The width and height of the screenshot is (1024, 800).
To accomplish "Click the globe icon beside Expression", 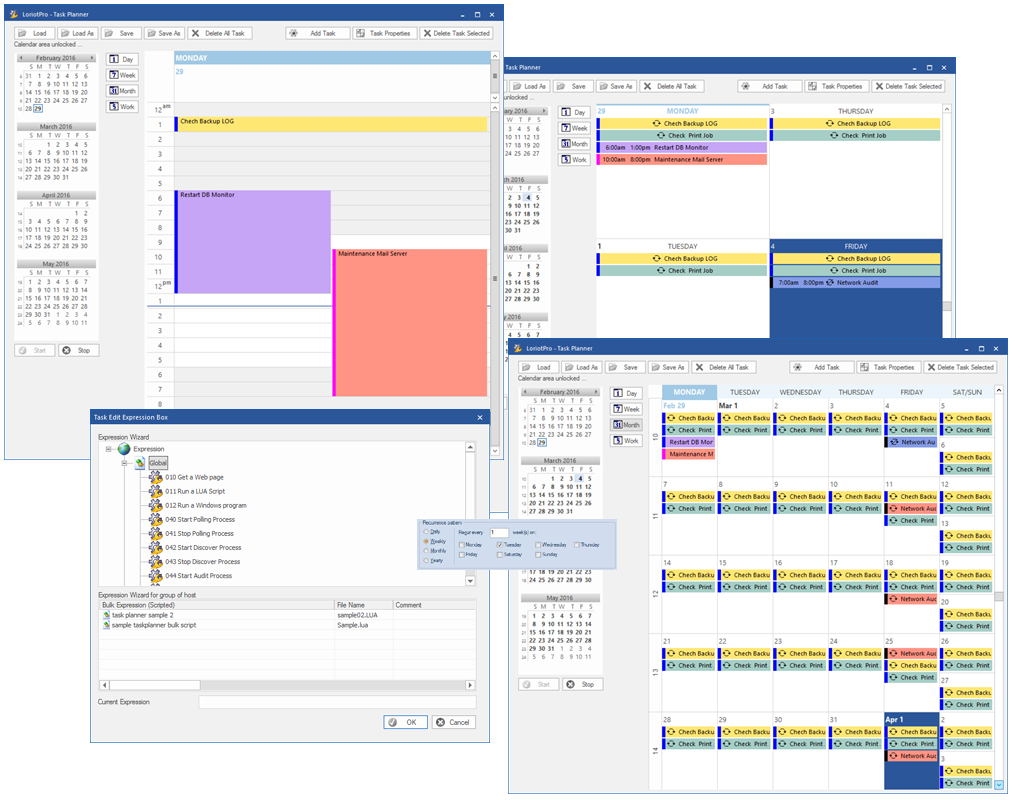I will click(124, 450).
